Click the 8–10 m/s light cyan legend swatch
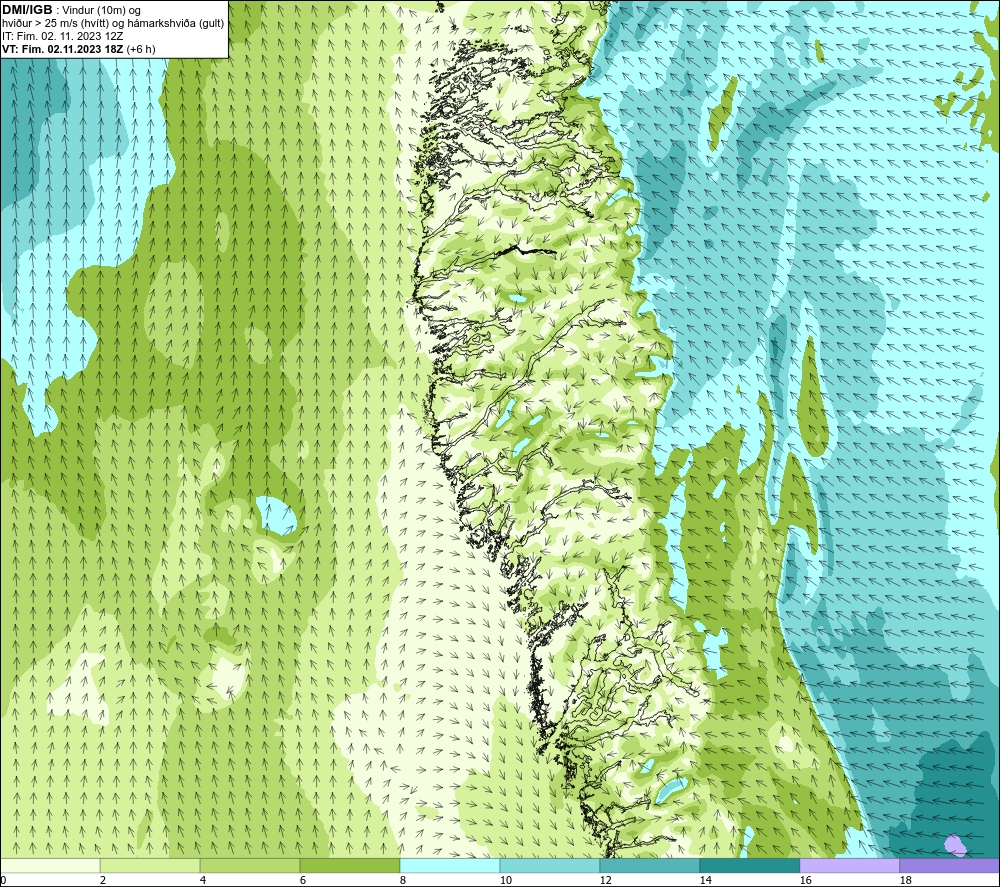Image resolution: width=1000 pixels, height=887 pixels. point(450,865)
